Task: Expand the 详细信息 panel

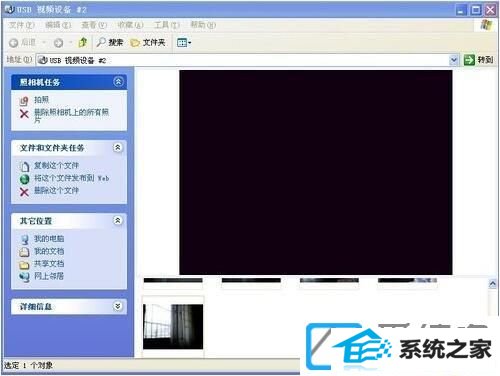Action: pyautogui.click(x=118, y=306)
